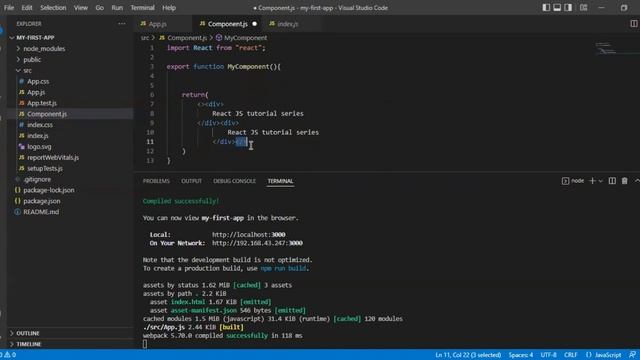The image size is (640, 360).
Task: Toggle primary side bar layout icon
Action: [x=546, y=8]
